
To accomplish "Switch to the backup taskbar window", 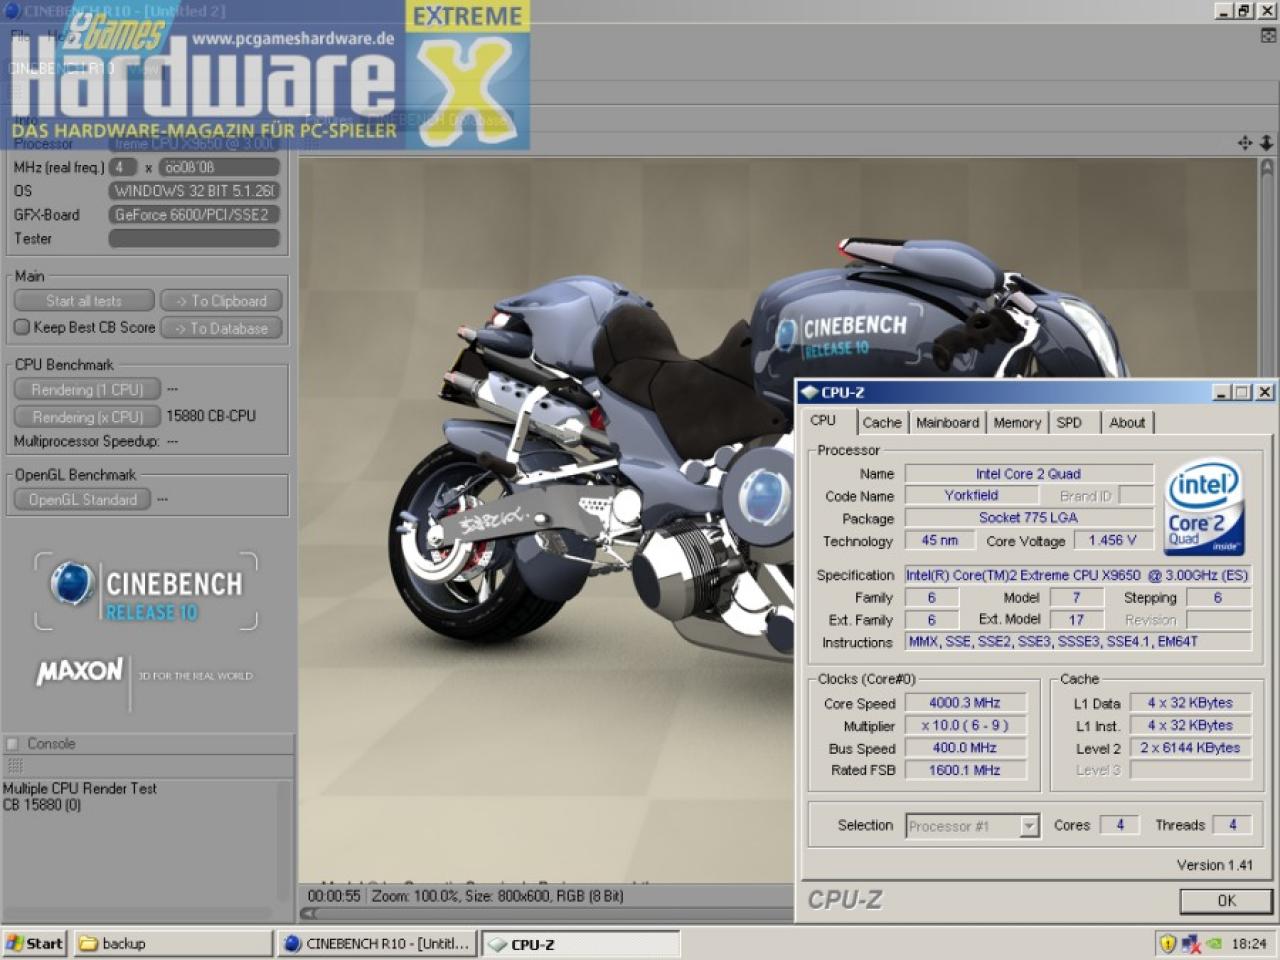I will [172, 943].
